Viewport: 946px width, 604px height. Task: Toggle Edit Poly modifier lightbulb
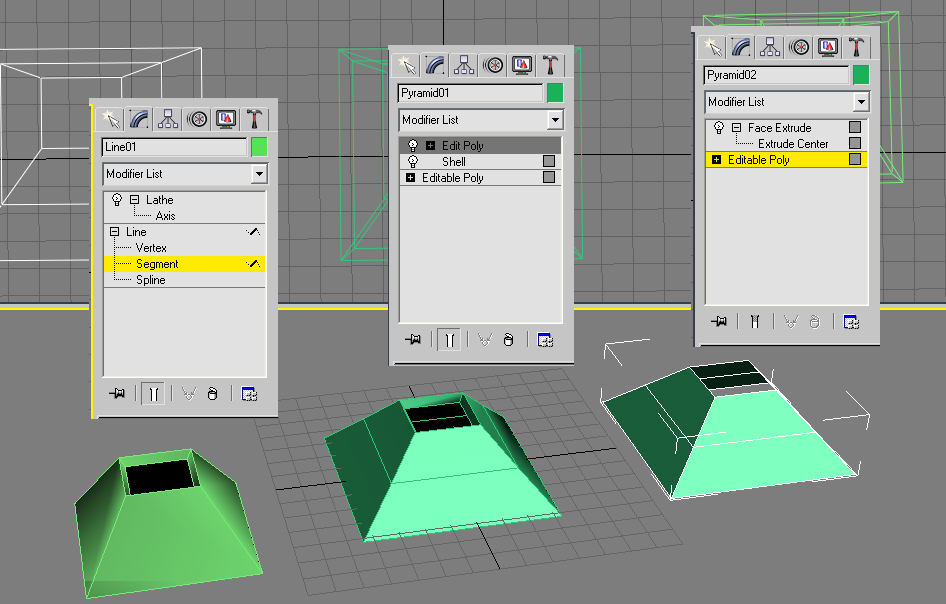point(413,145)
